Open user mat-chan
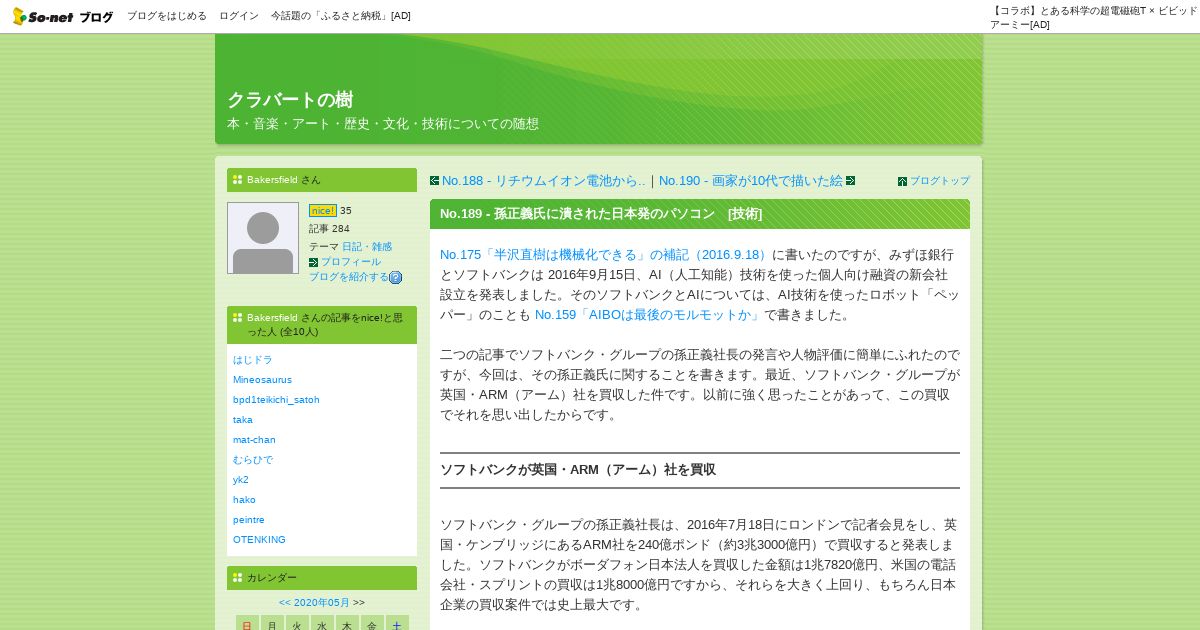1200x630 pixels. 255,440
